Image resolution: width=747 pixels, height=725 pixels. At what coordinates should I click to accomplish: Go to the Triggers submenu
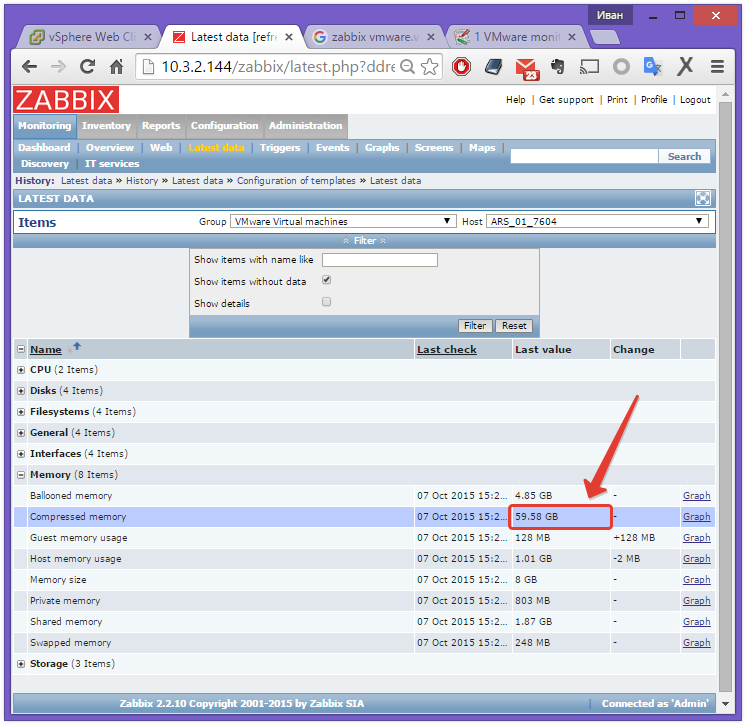(x=280, y=148)
